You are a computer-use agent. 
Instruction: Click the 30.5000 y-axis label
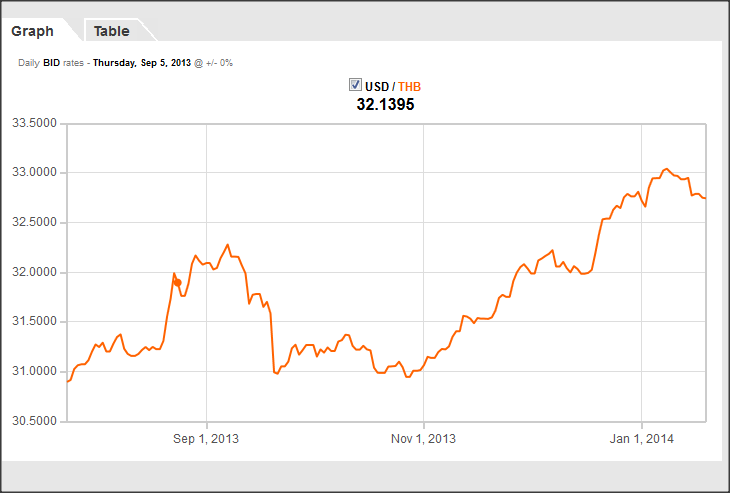[x=33, y=420]
